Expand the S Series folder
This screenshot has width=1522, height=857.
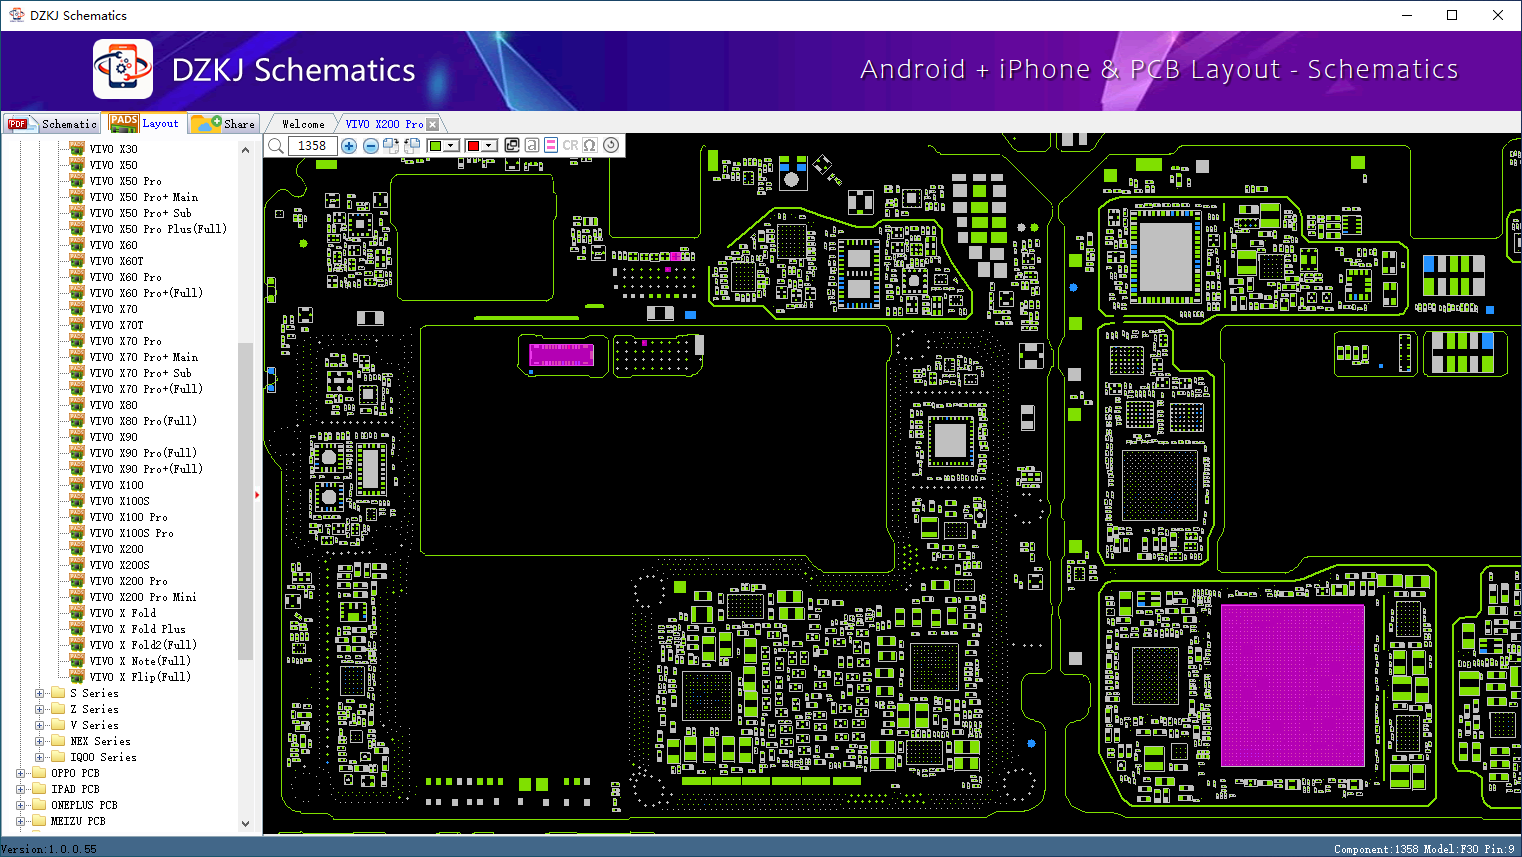tap(40, 693)
